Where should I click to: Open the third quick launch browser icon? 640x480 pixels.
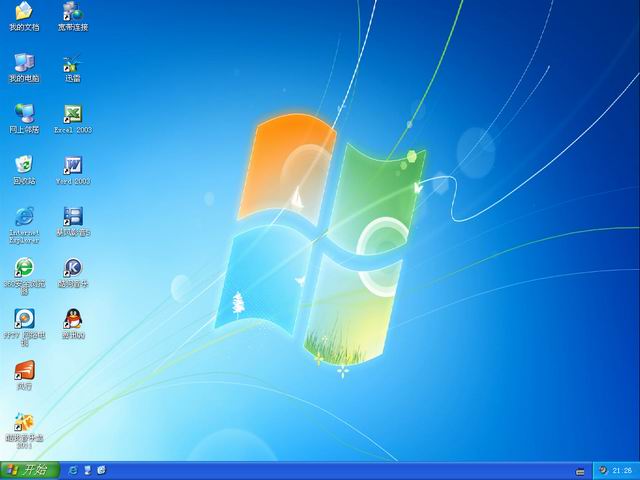(x=102, y=470)
